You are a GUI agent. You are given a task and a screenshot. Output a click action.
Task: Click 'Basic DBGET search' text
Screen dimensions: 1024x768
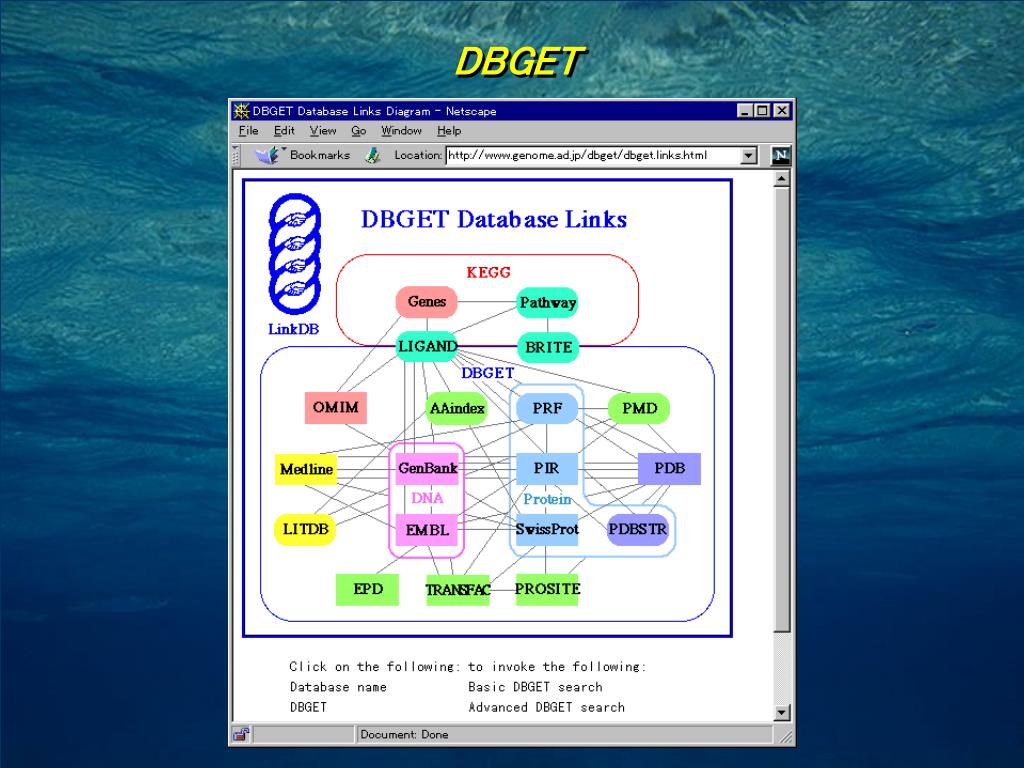coord(536,687)
